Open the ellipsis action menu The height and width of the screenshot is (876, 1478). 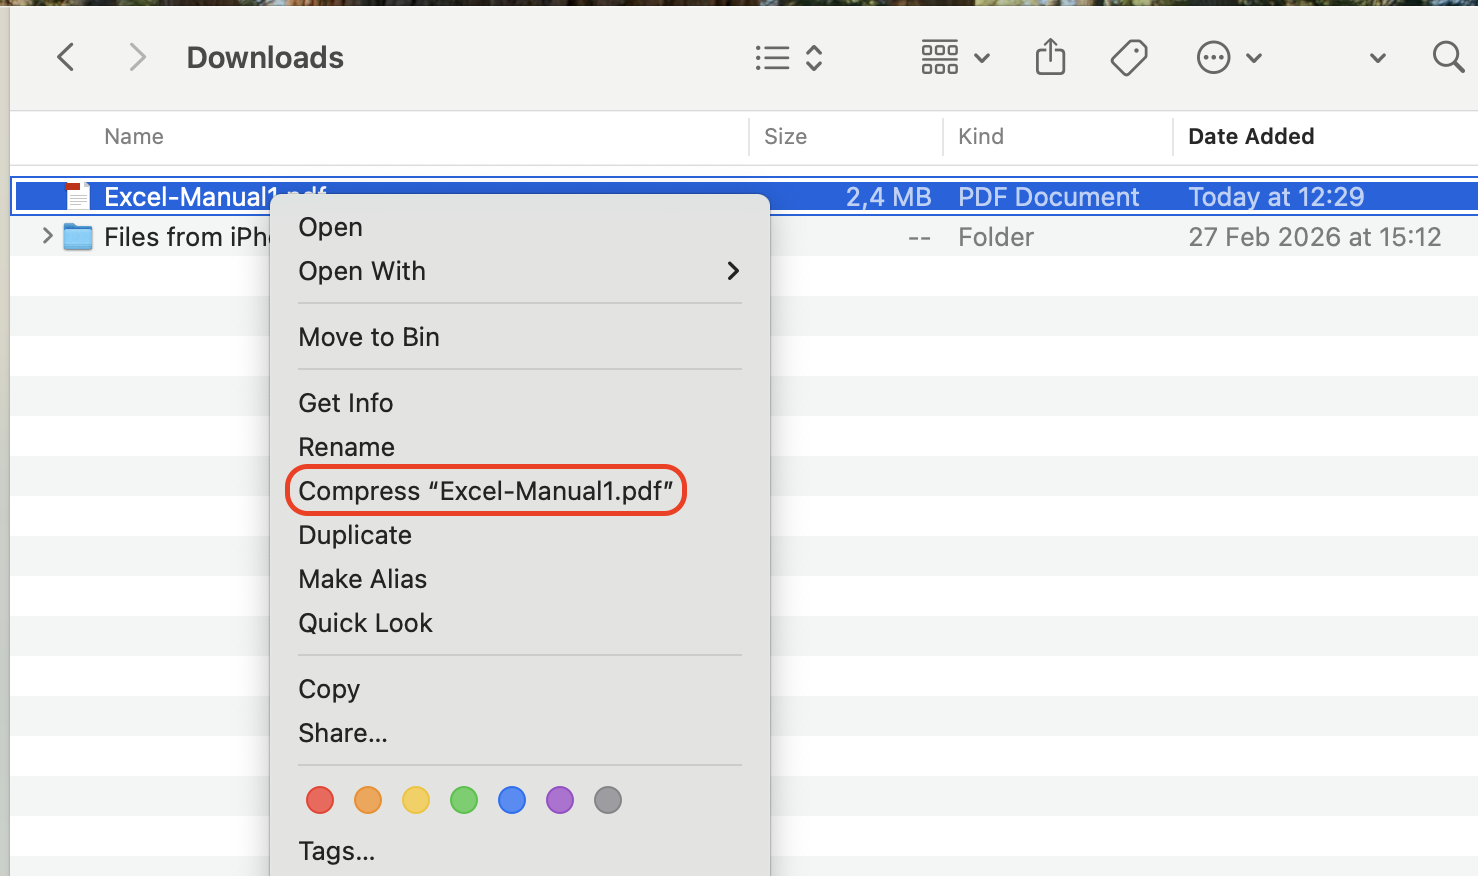click(x=1229, y=58)
